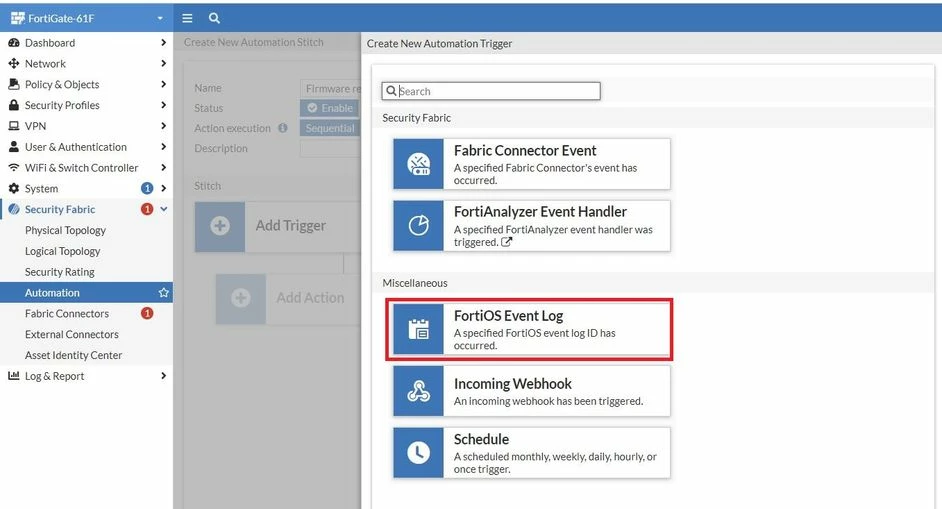This screenshot has height=509, width=942.
Task: Expand the Security Profiles chevron
Action: [163, 105]
